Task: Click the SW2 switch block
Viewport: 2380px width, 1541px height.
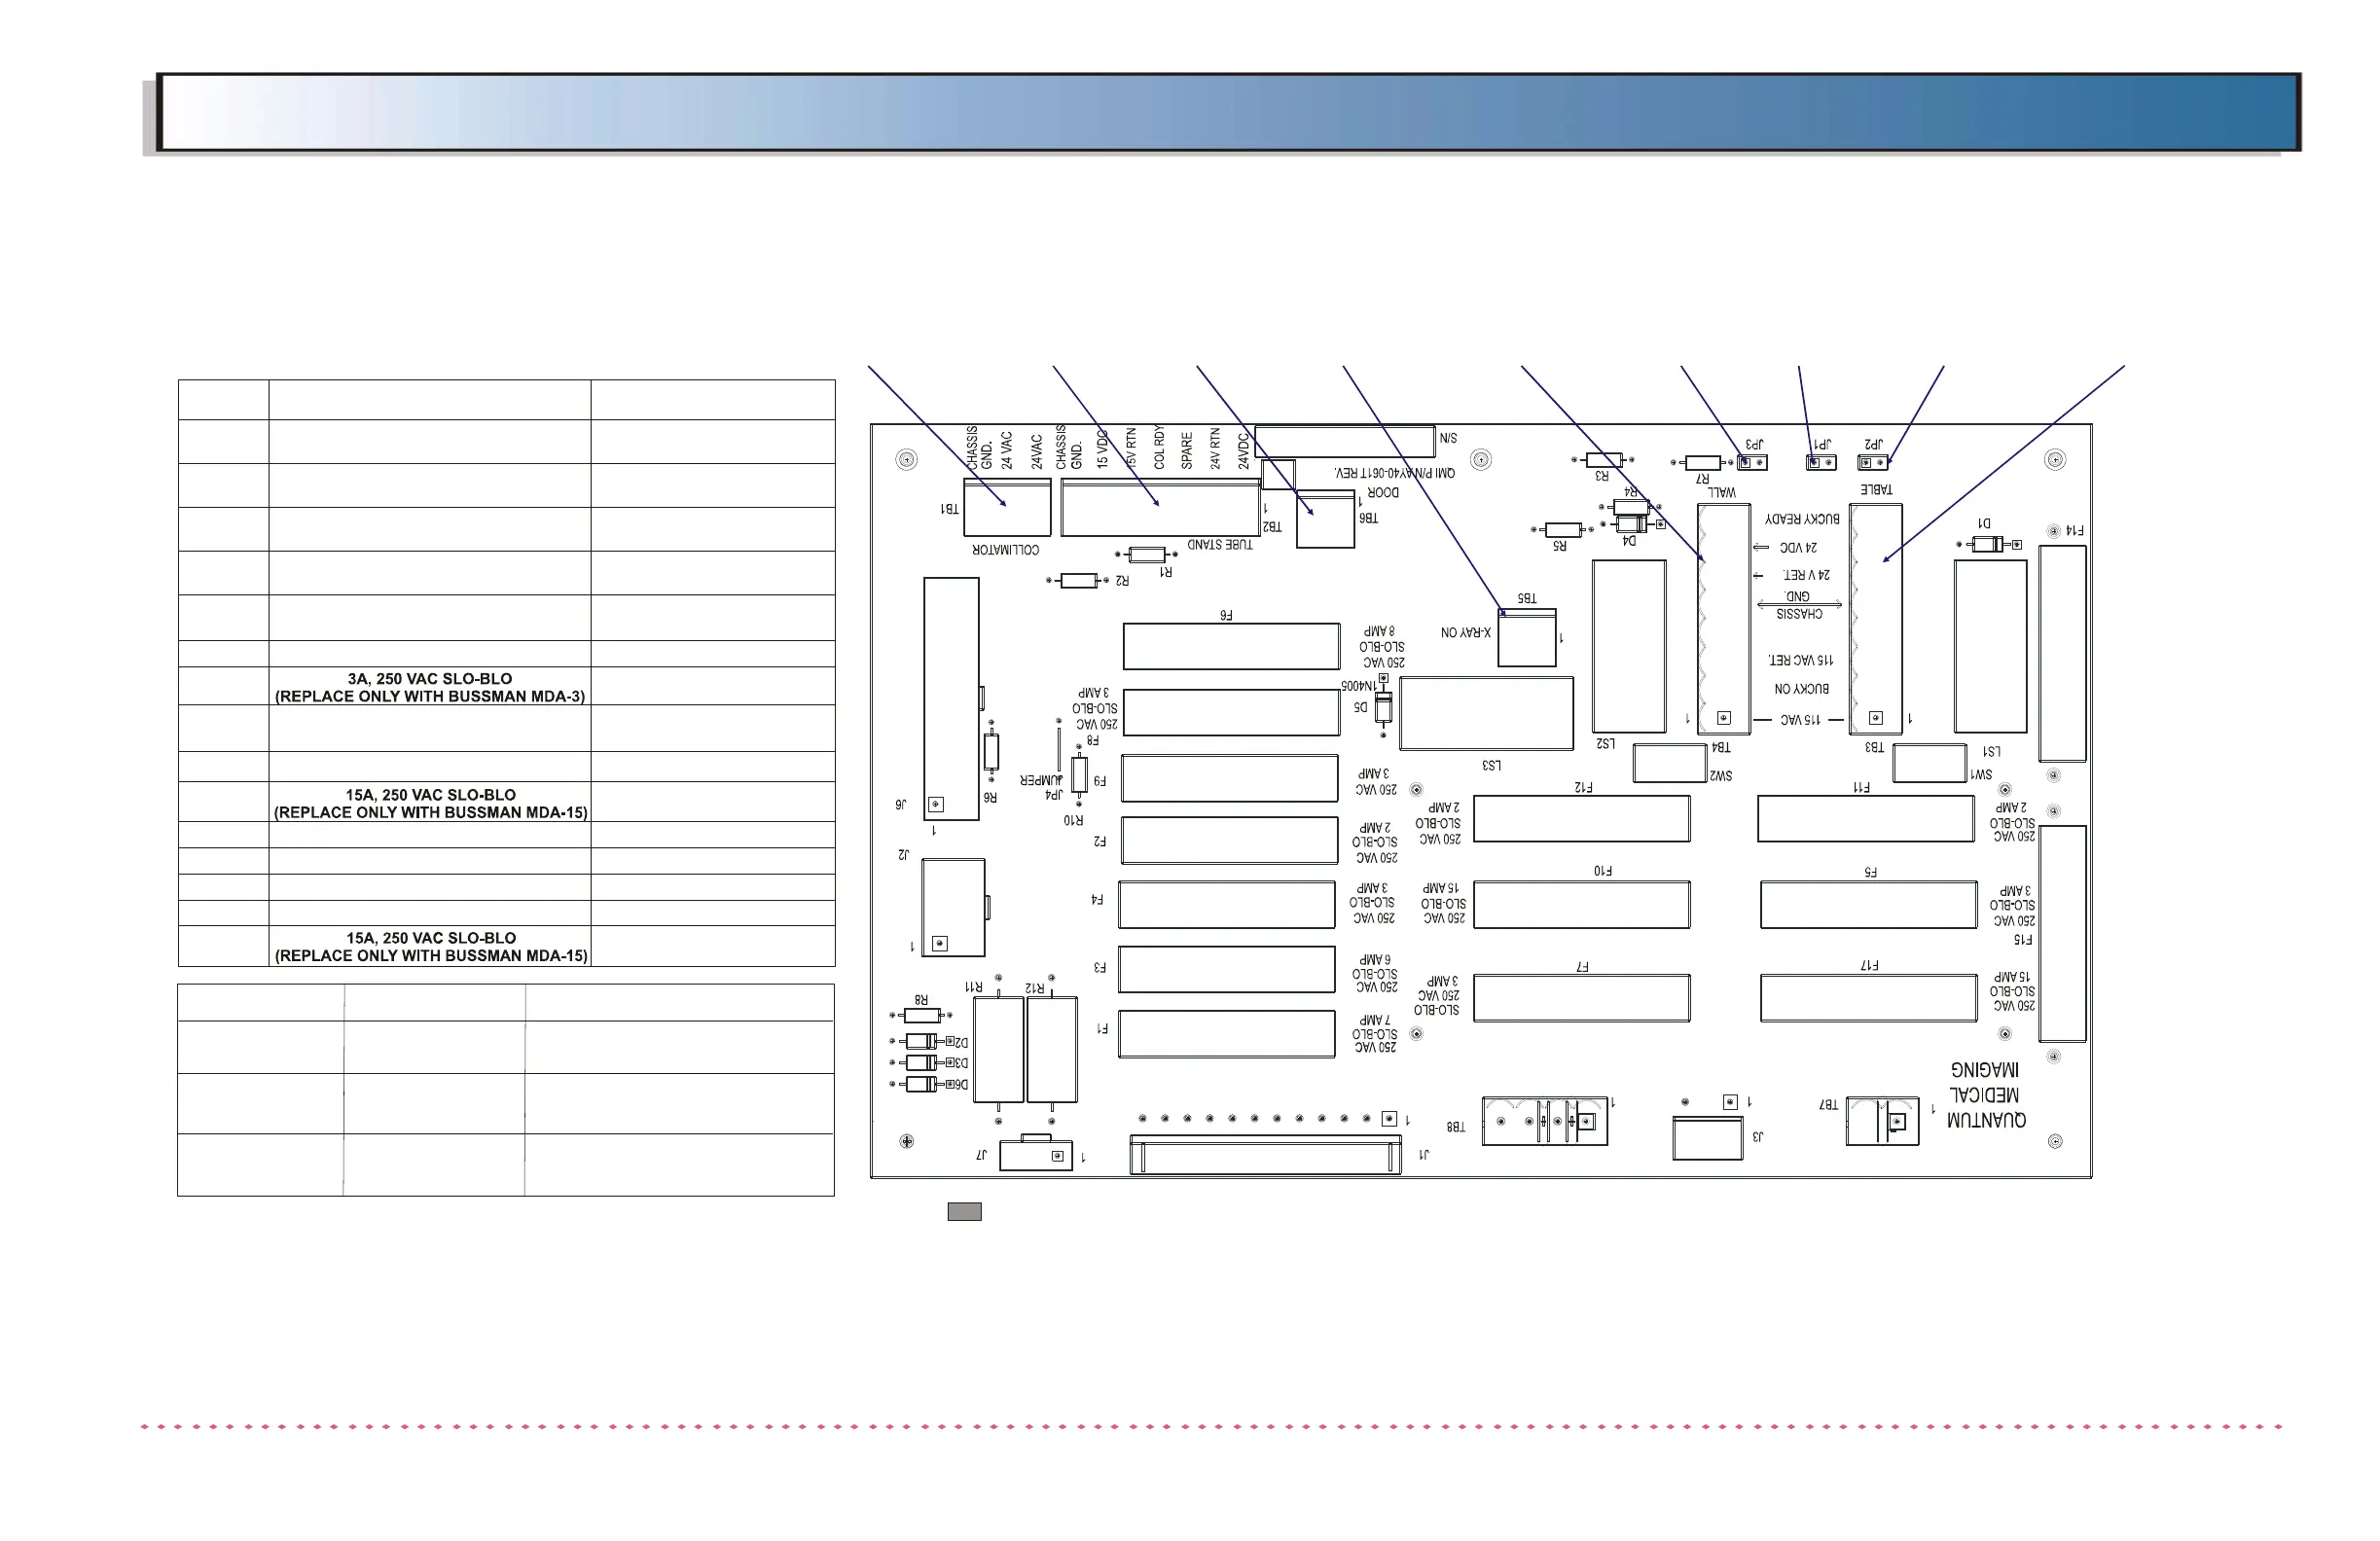Action: [1669, 764]
